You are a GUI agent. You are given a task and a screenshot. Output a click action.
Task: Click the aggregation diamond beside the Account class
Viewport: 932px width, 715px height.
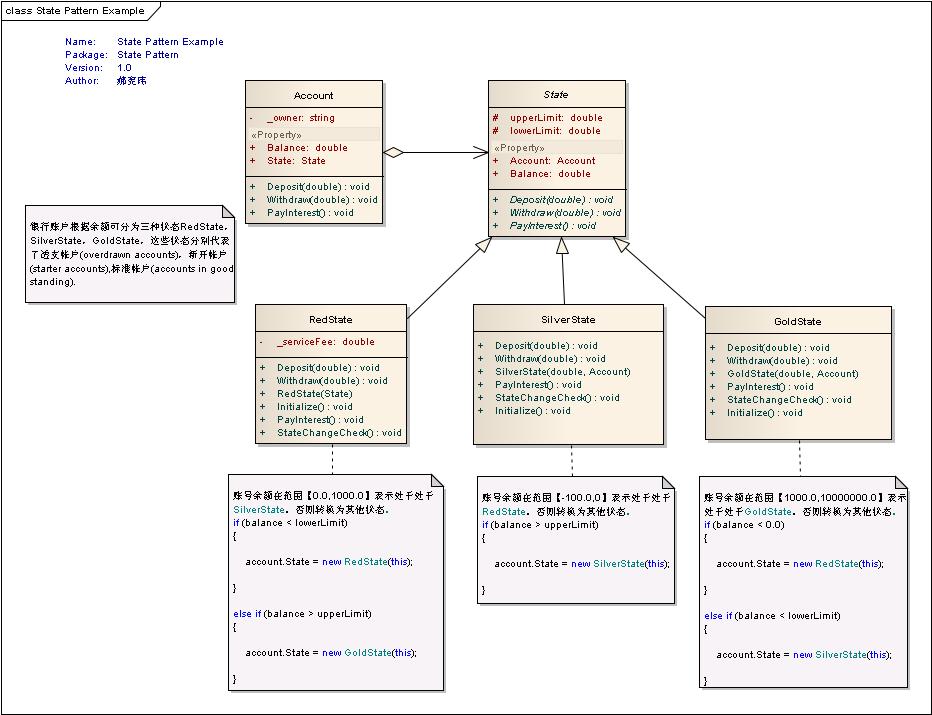(x=395, y=153)
